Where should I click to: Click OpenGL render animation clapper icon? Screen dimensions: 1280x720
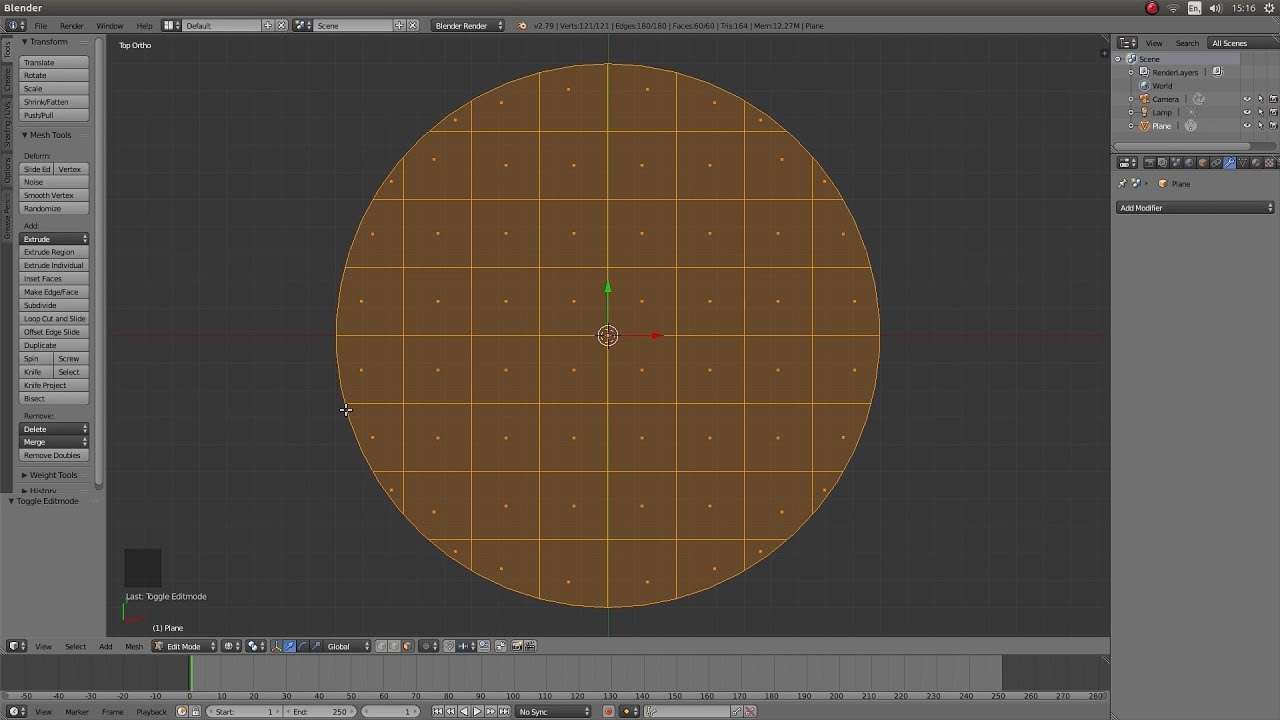coord(530,646)
